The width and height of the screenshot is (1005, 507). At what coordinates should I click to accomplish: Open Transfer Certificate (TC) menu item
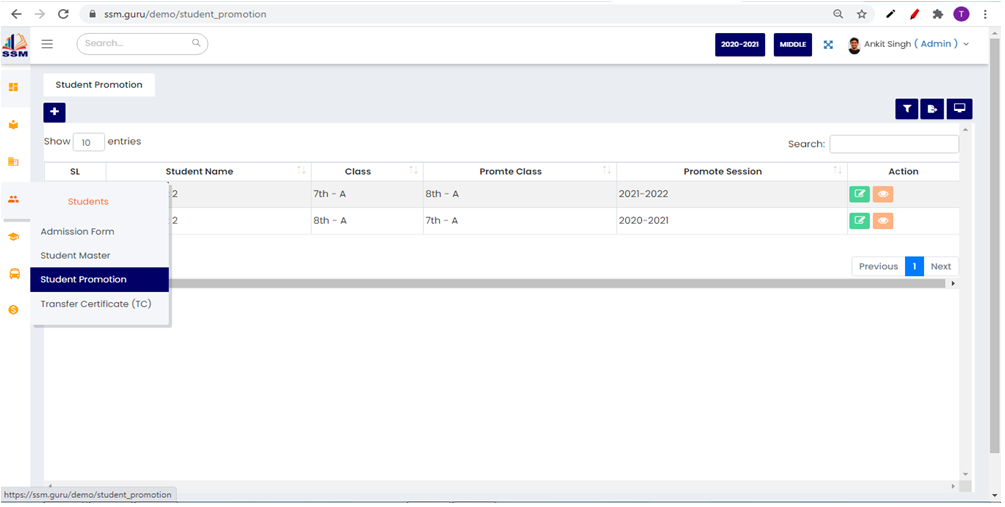[x=95, y=303]
